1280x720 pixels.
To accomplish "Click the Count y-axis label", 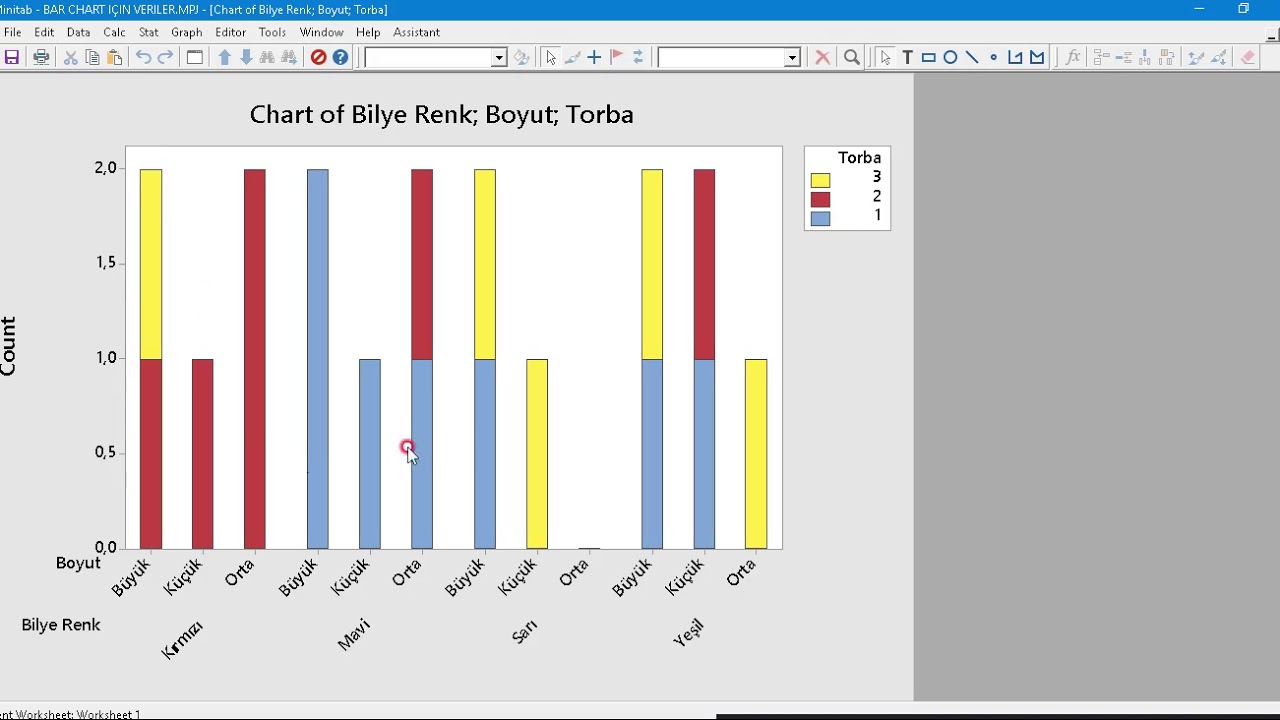I will [x=8, y=346].
